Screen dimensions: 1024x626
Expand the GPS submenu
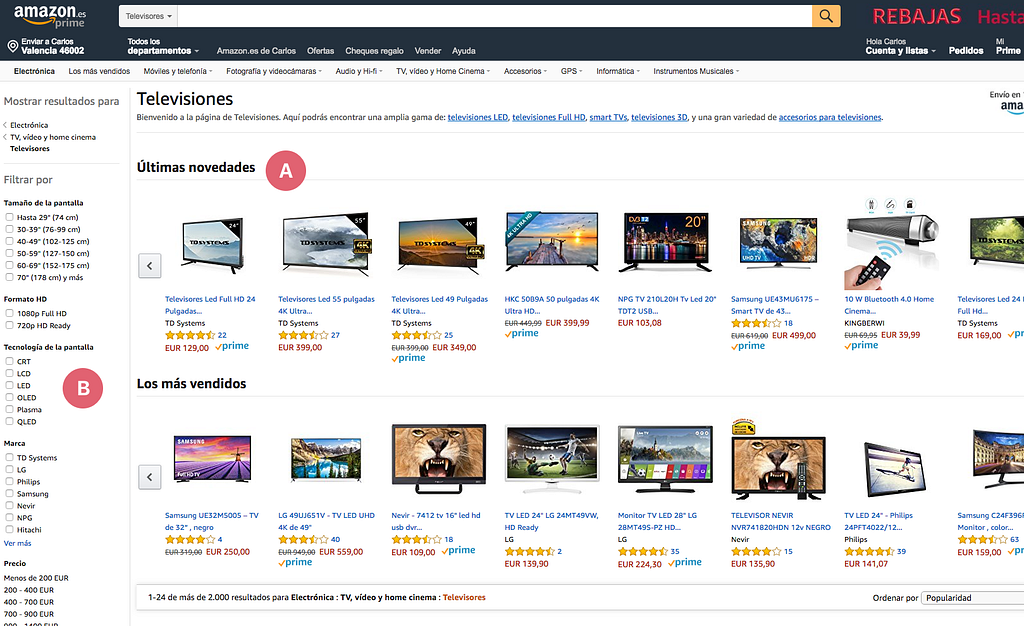[571, 71]
